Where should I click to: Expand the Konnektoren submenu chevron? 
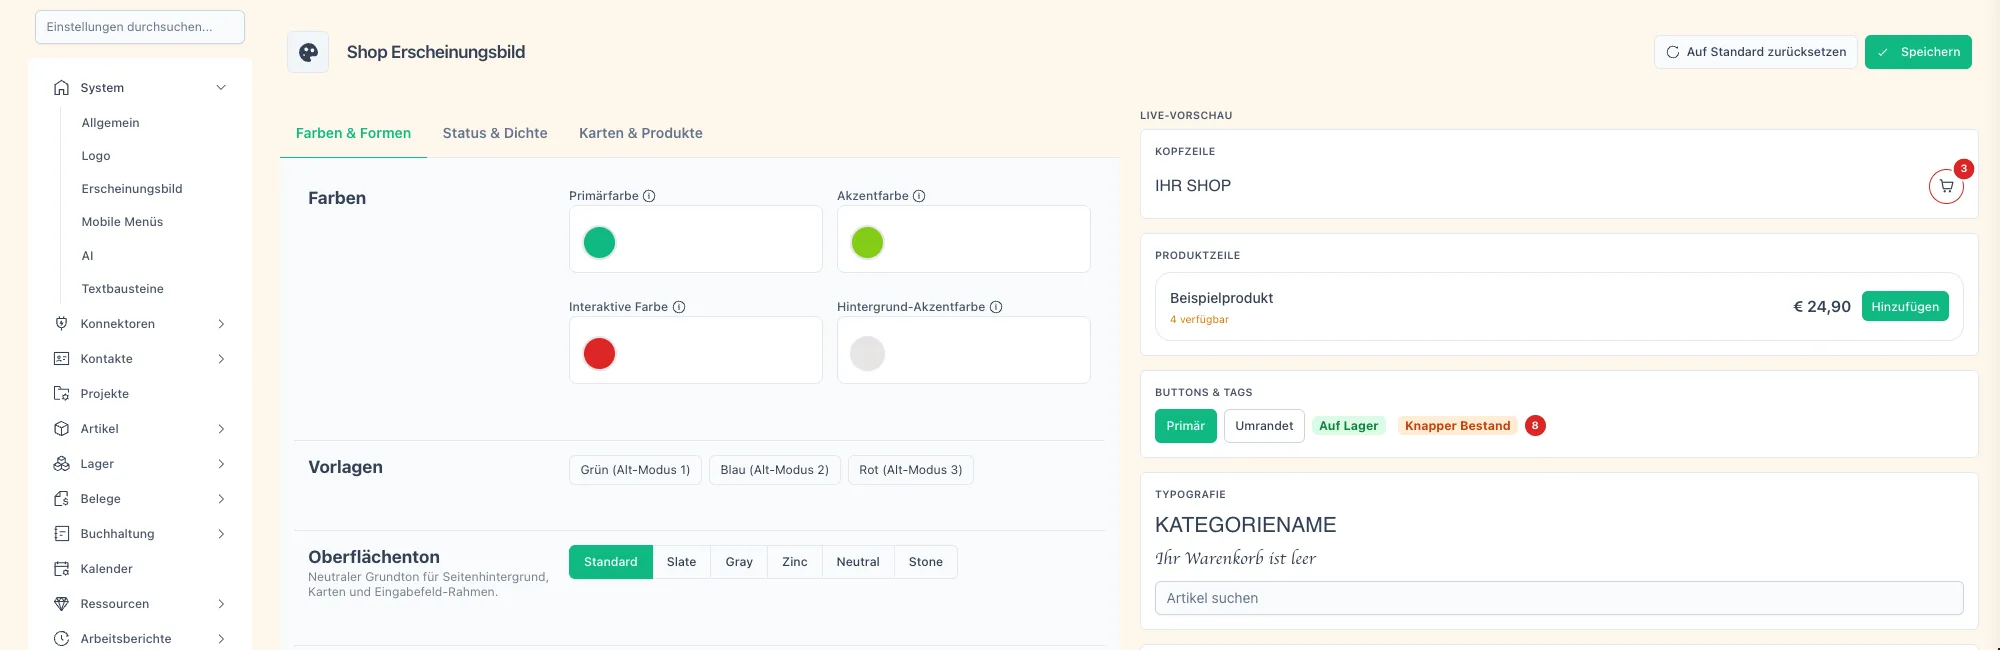[x=221, y=324]
